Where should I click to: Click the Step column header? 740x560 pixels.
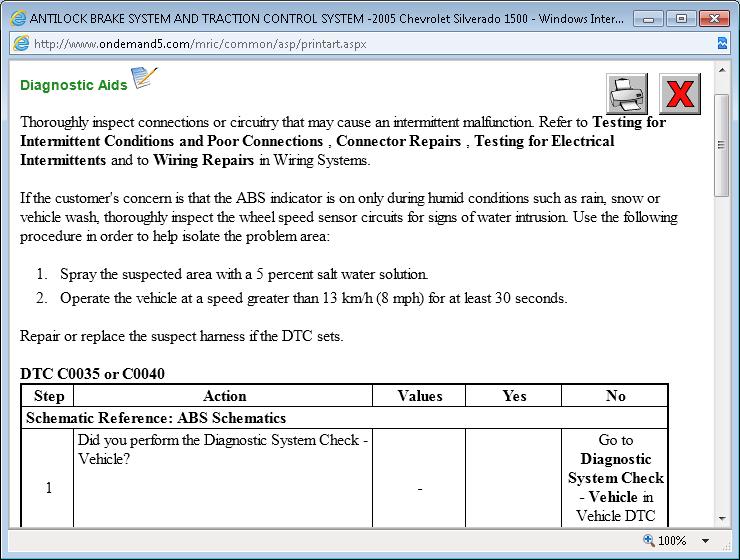(49, 396)
